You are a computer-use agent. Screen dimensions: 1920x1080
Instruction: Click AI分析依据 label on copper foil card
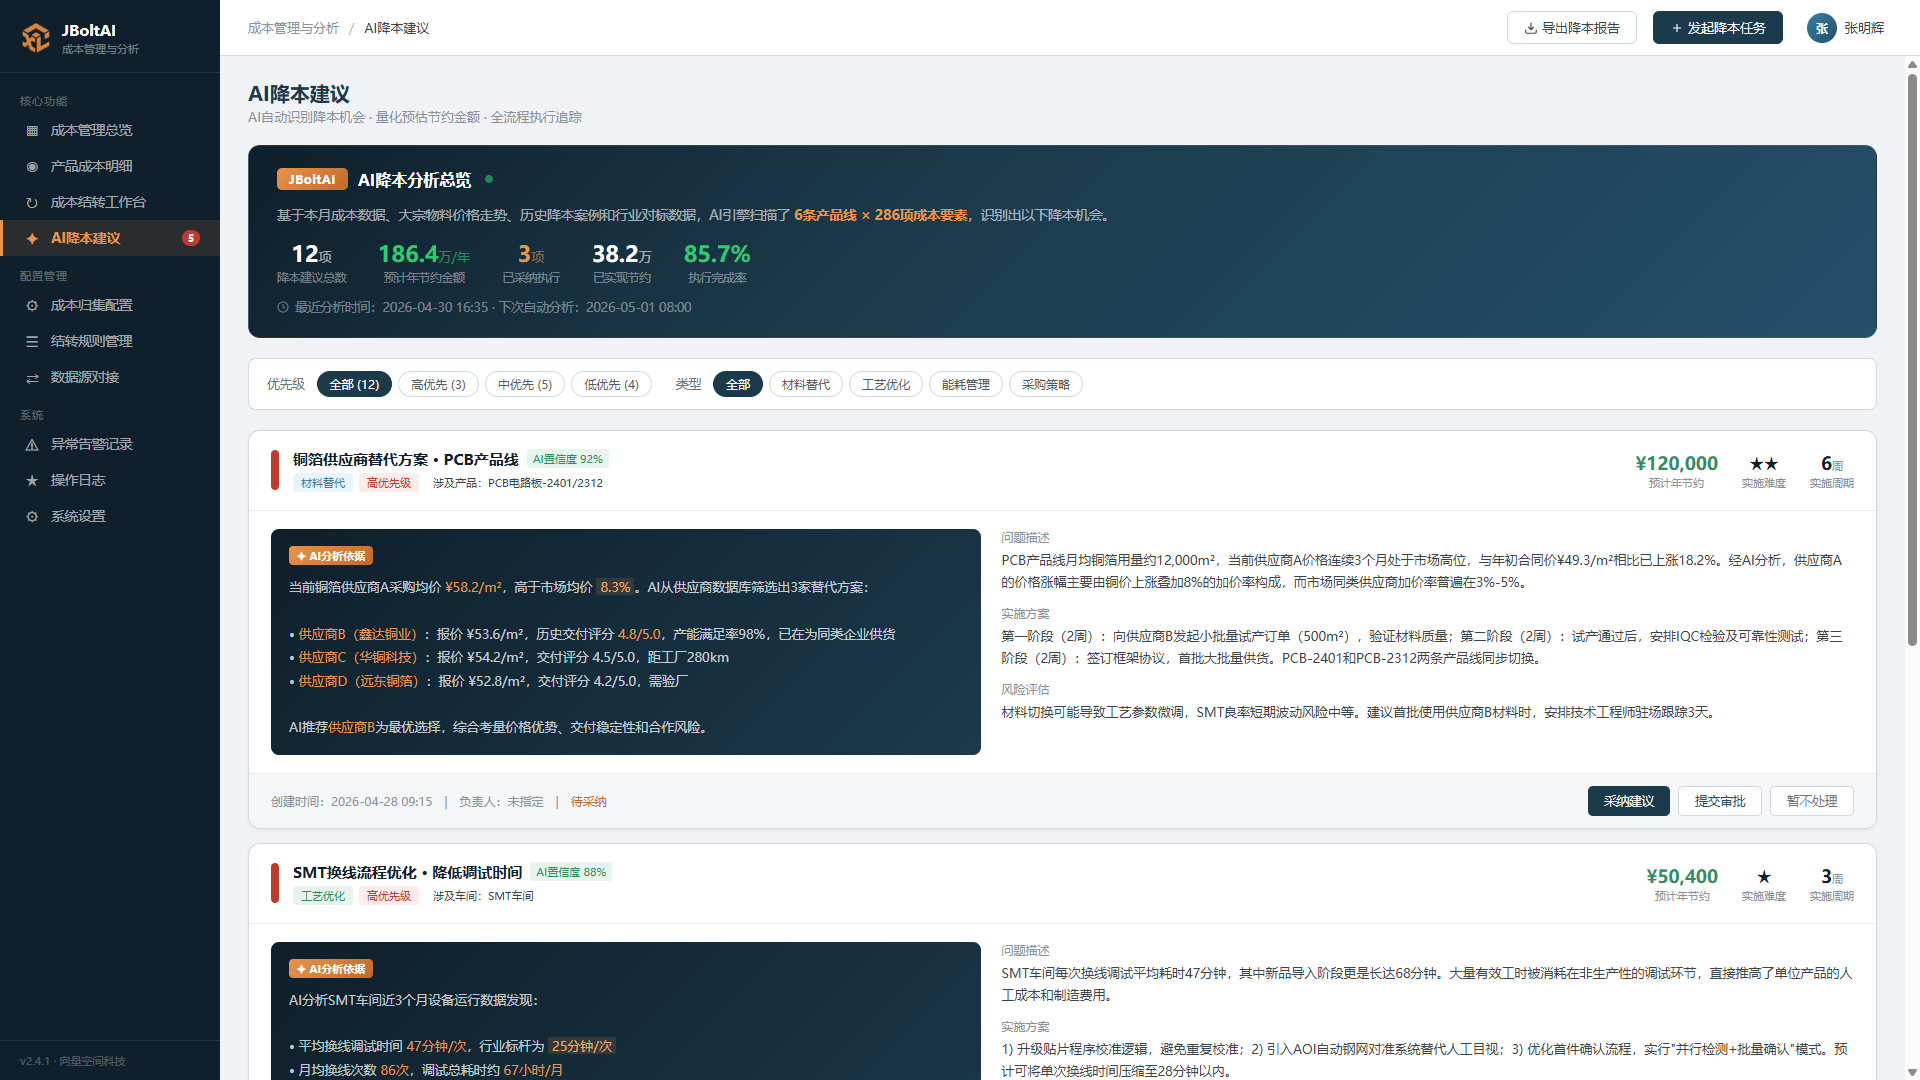(x=331, y=556)
